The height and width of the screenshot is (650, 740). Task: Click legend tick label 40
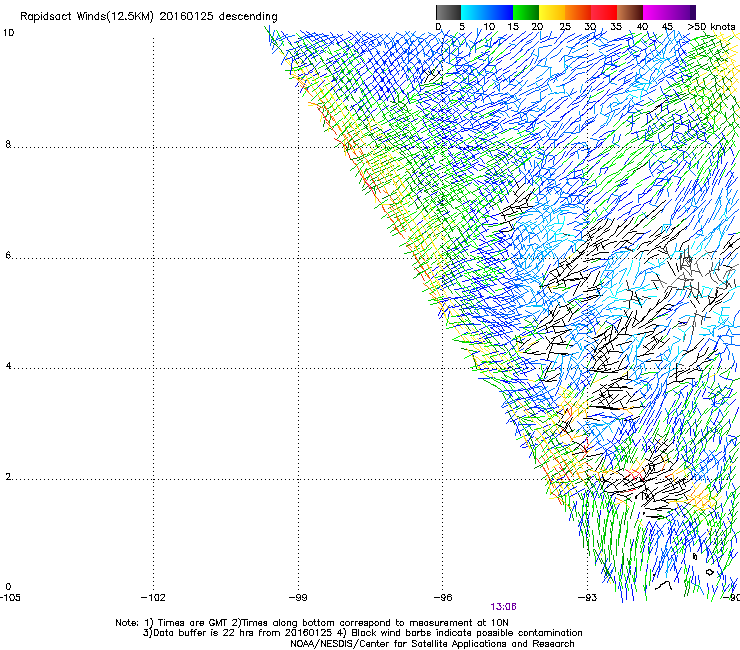click(x=642, y=27)
